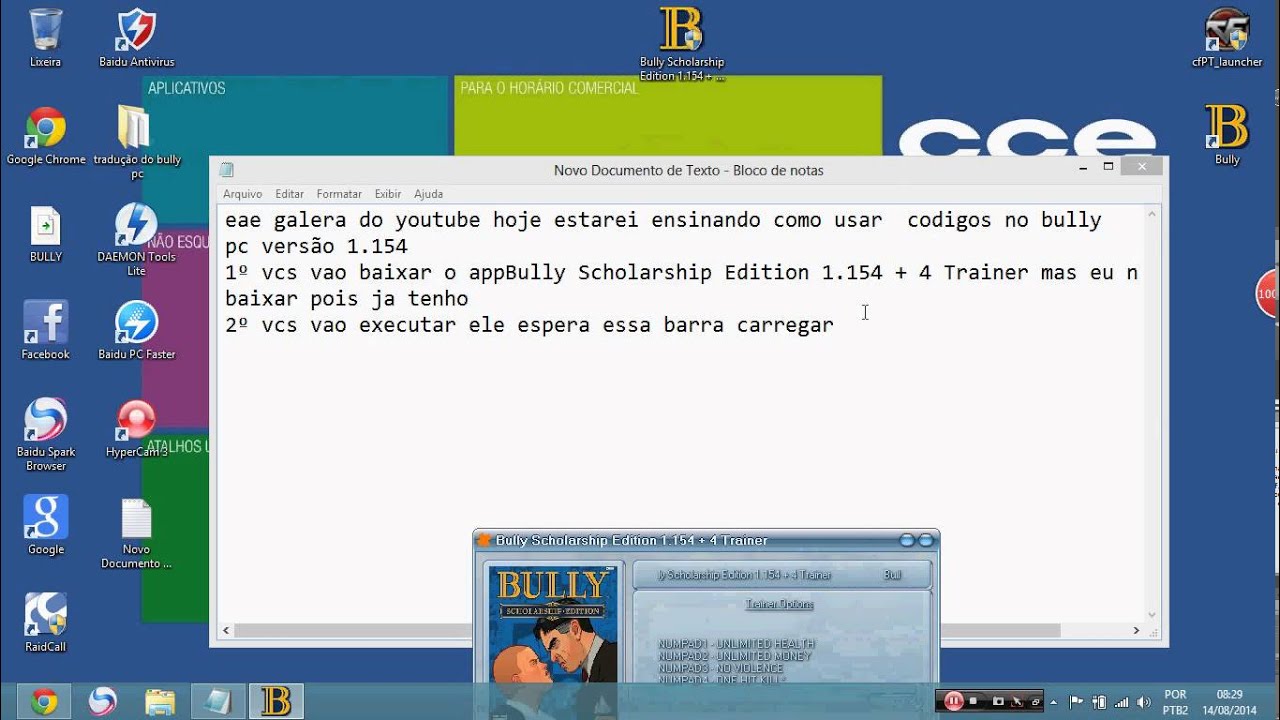Switch to Notepad via the taskbar button
Image resolution: width=1280 pixels, height=720 pixels.
(x=218, y=701)
